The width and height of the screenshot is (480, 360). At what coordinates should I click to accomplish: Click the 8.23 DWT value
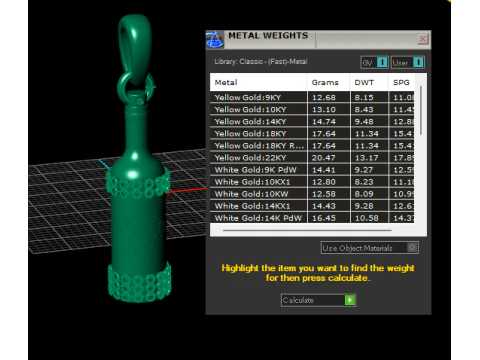click(x=364, y=182)
